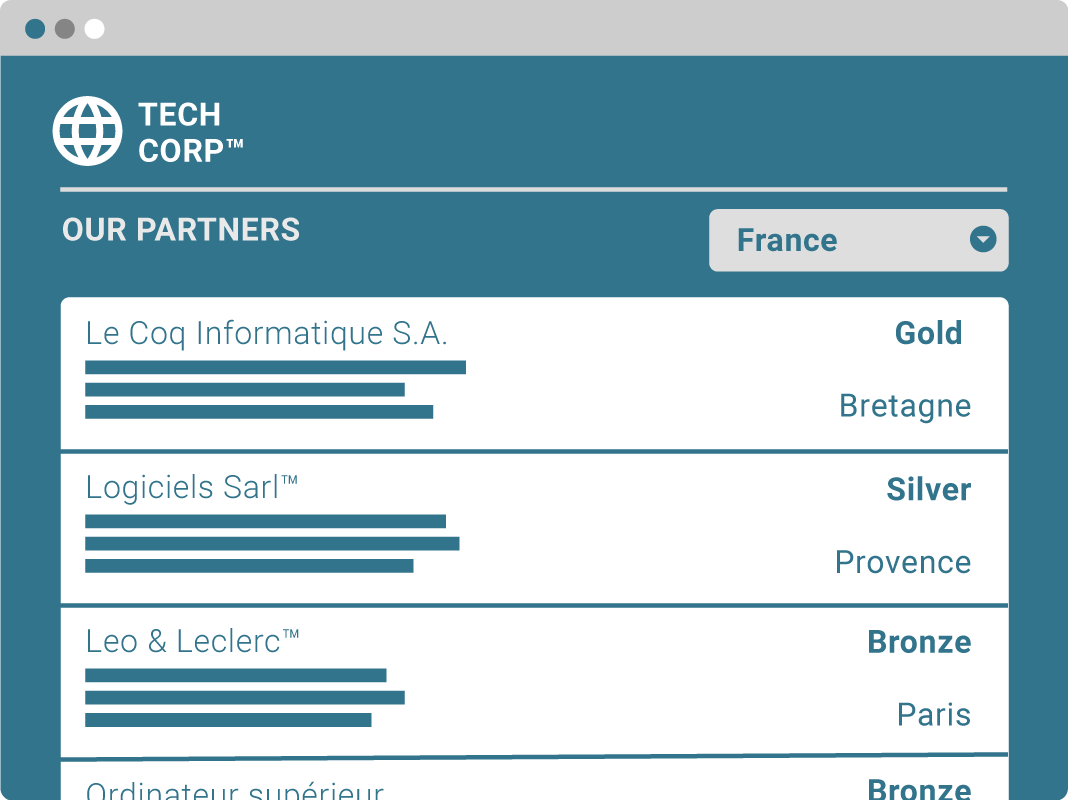1068x800 pixels.
Task: Open Le Coq Informatique S.A. partner entry
Action: tap(266, 333)
